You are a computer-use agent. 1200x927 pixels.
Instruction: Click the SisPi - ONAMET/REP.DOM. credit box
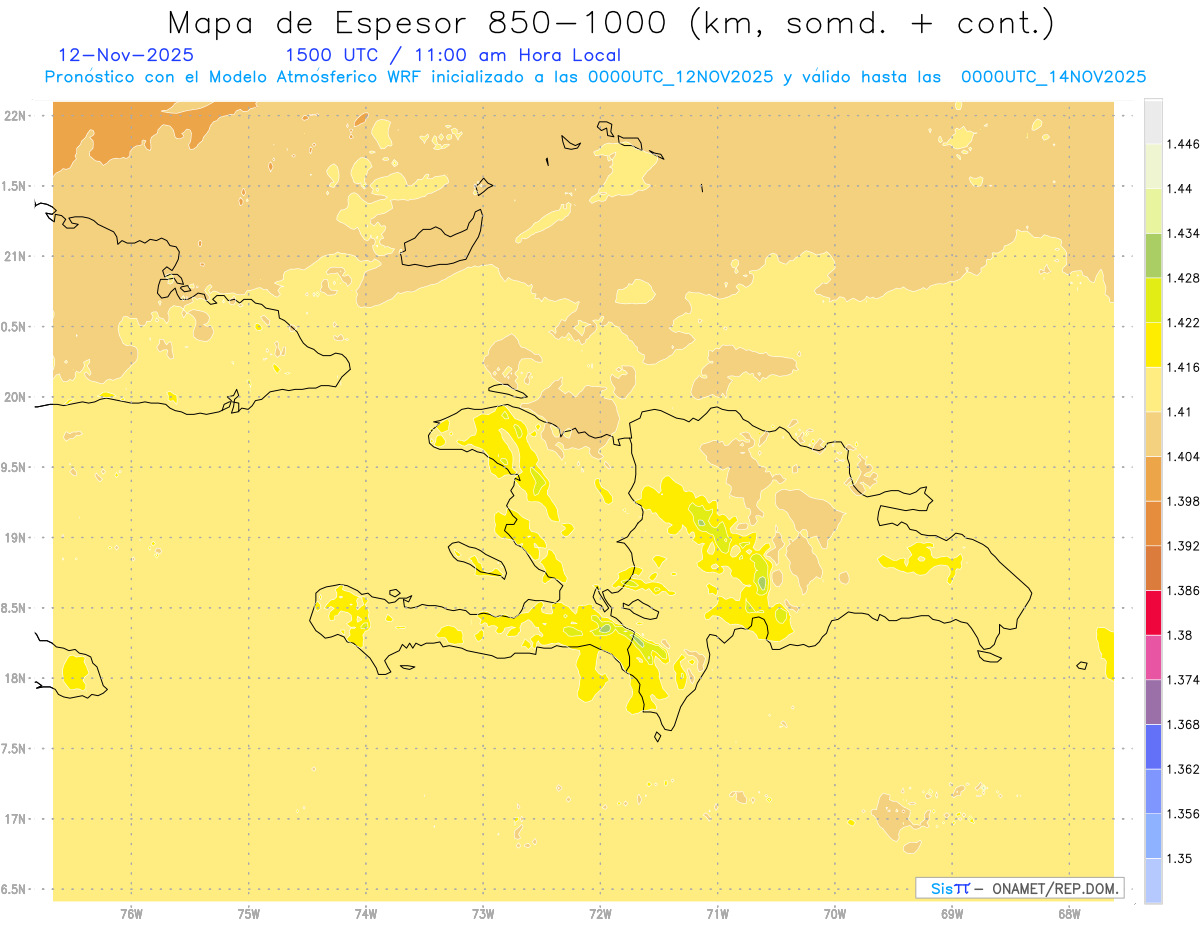click(x=1020, y=888)
